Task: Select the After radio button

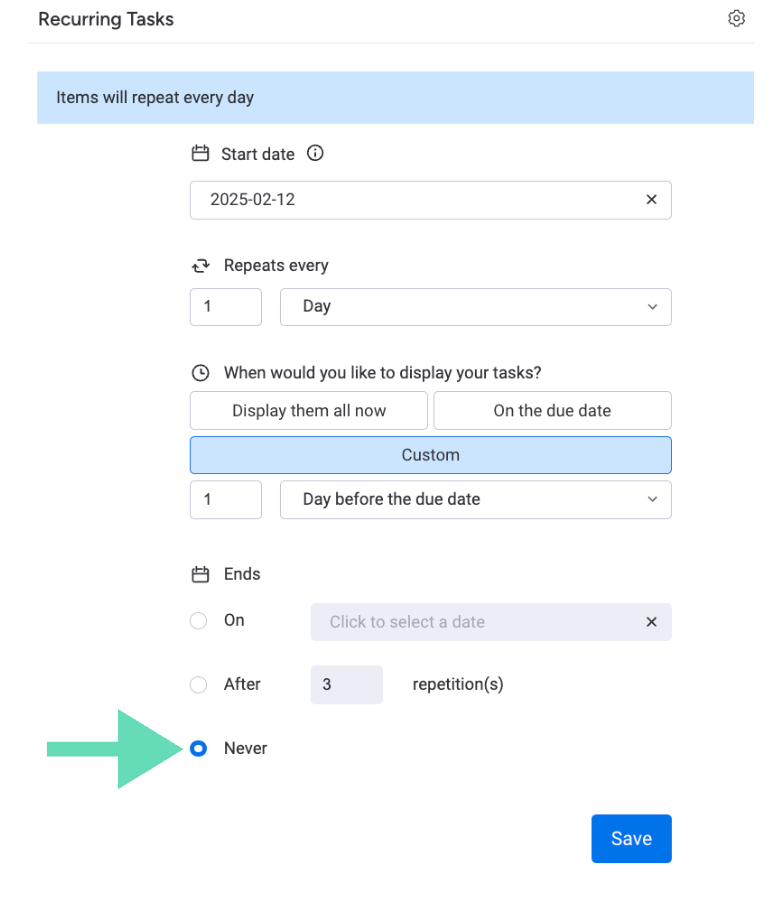Action: click(x=198, y=684)
